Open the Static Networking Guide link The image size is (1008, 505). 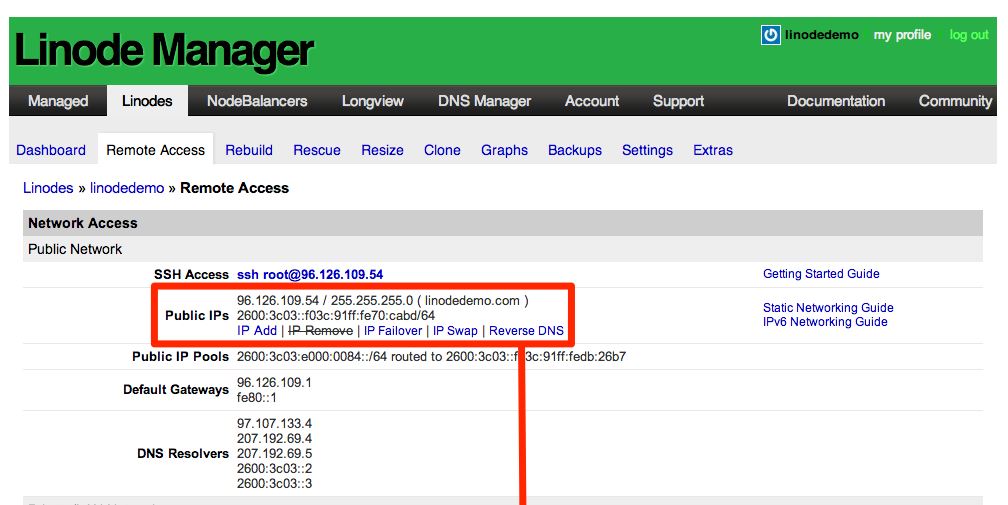point(828,308)
